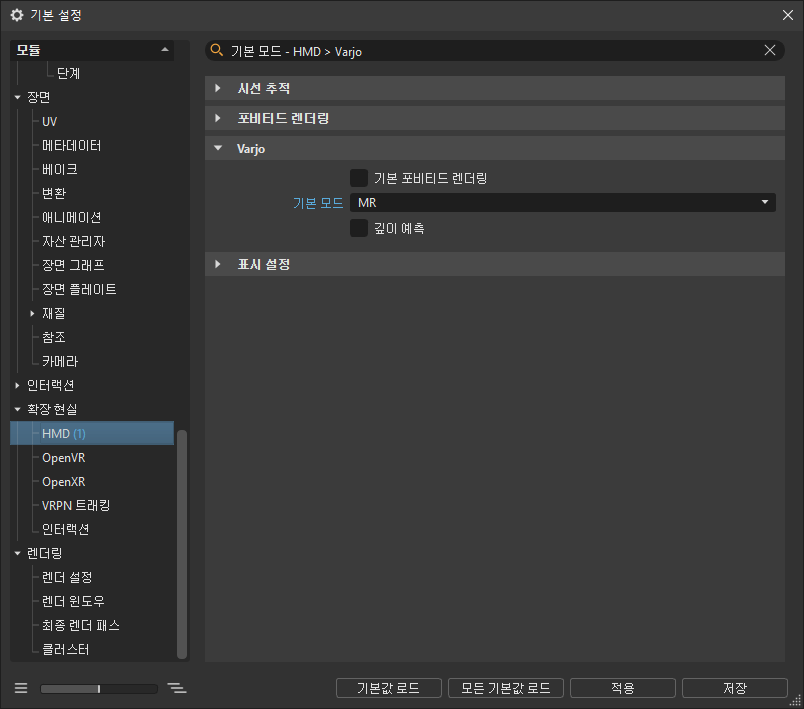804x709 pixels.
Task: Expand the 시선 추적 section
Action: point(218,88)
